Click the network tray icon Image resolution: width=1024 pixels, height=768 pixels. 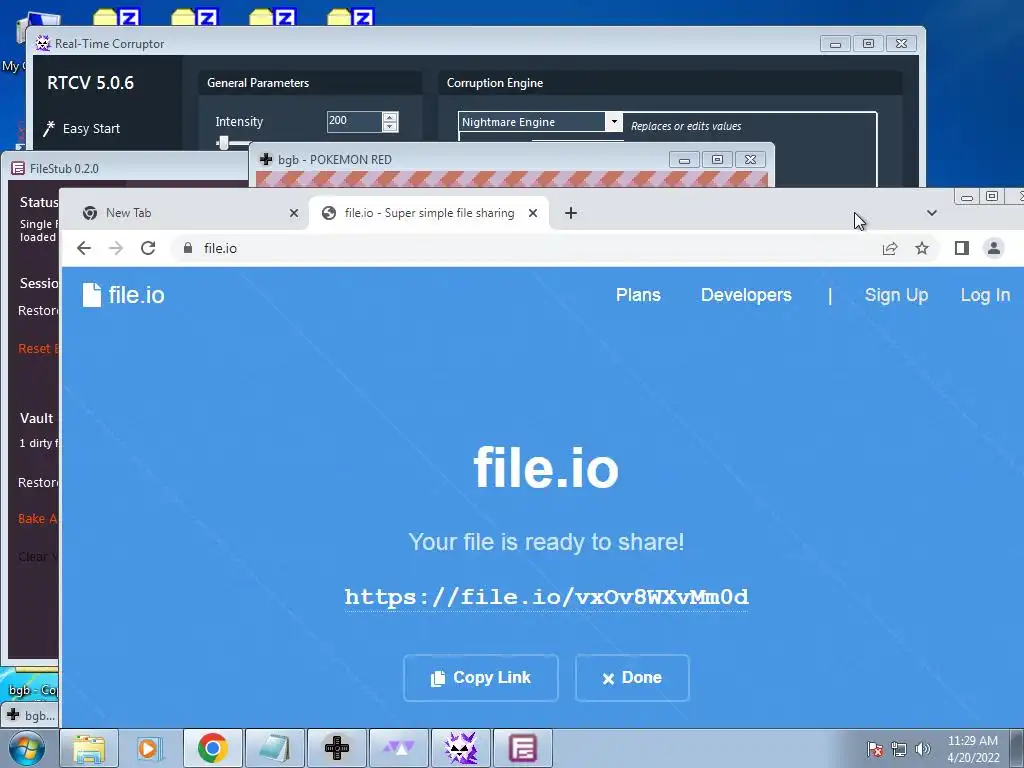(x=899, y=749)
